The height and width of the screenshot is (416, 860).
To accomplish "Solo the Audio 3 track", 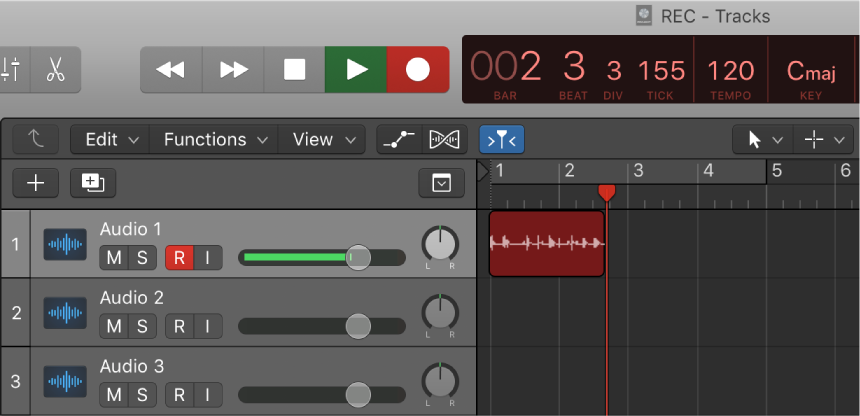I will (x=142, y=395).
